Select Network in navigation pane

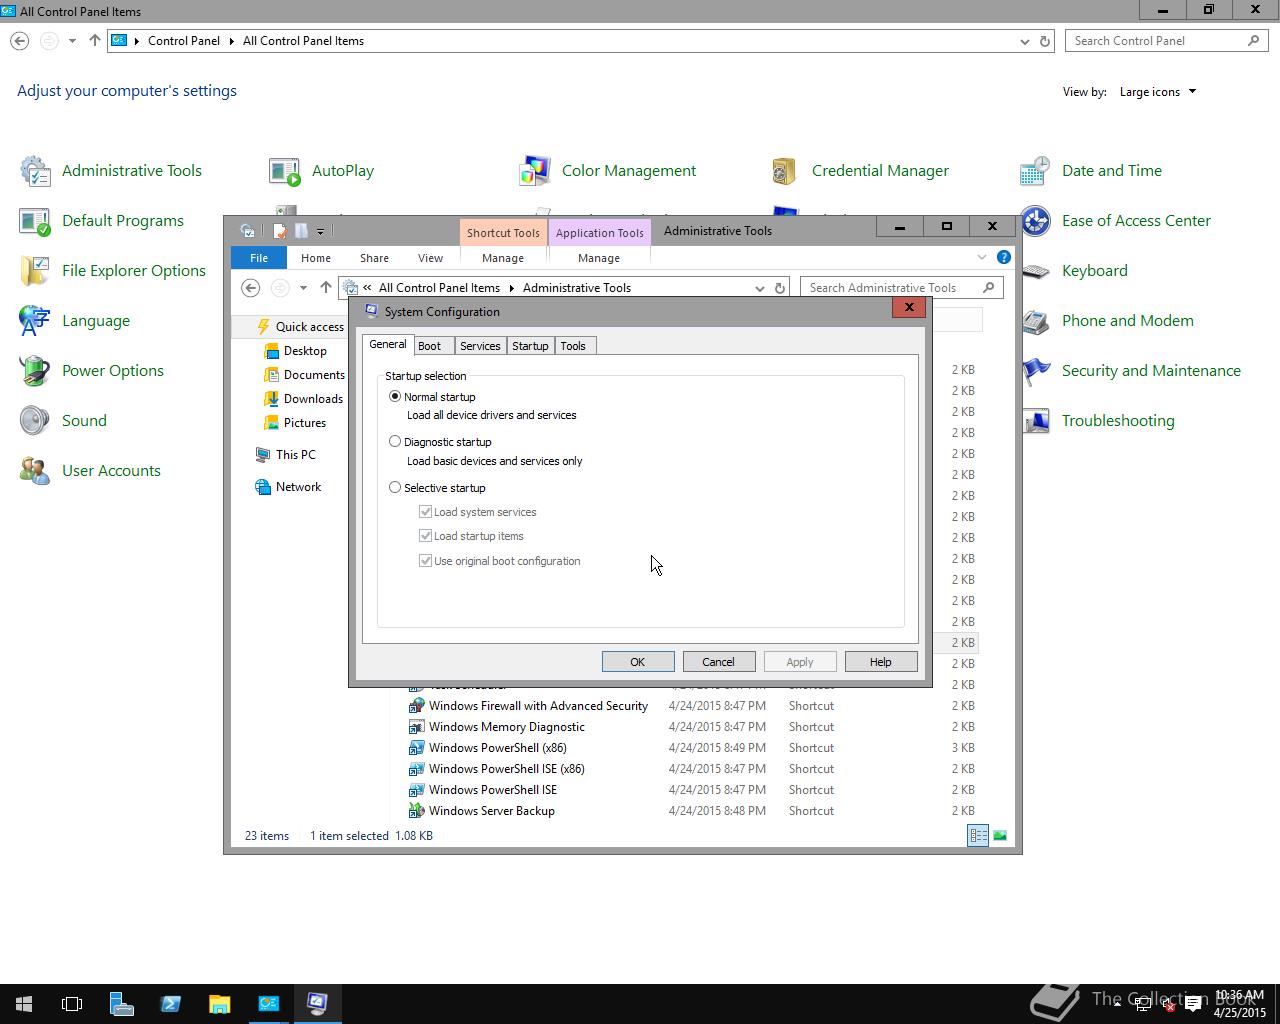[289, 487]
